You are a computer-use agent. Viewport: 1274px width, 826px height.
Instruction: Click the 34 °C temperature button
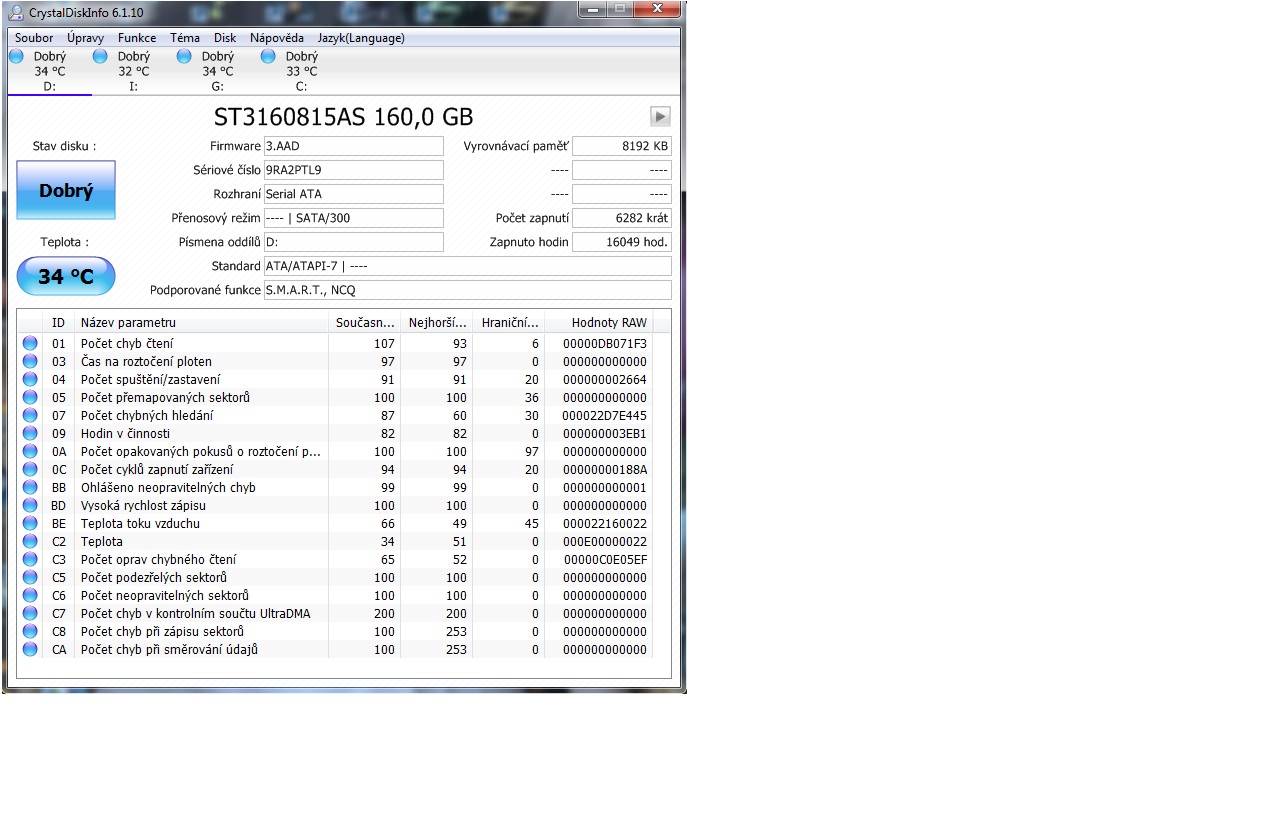66,276
